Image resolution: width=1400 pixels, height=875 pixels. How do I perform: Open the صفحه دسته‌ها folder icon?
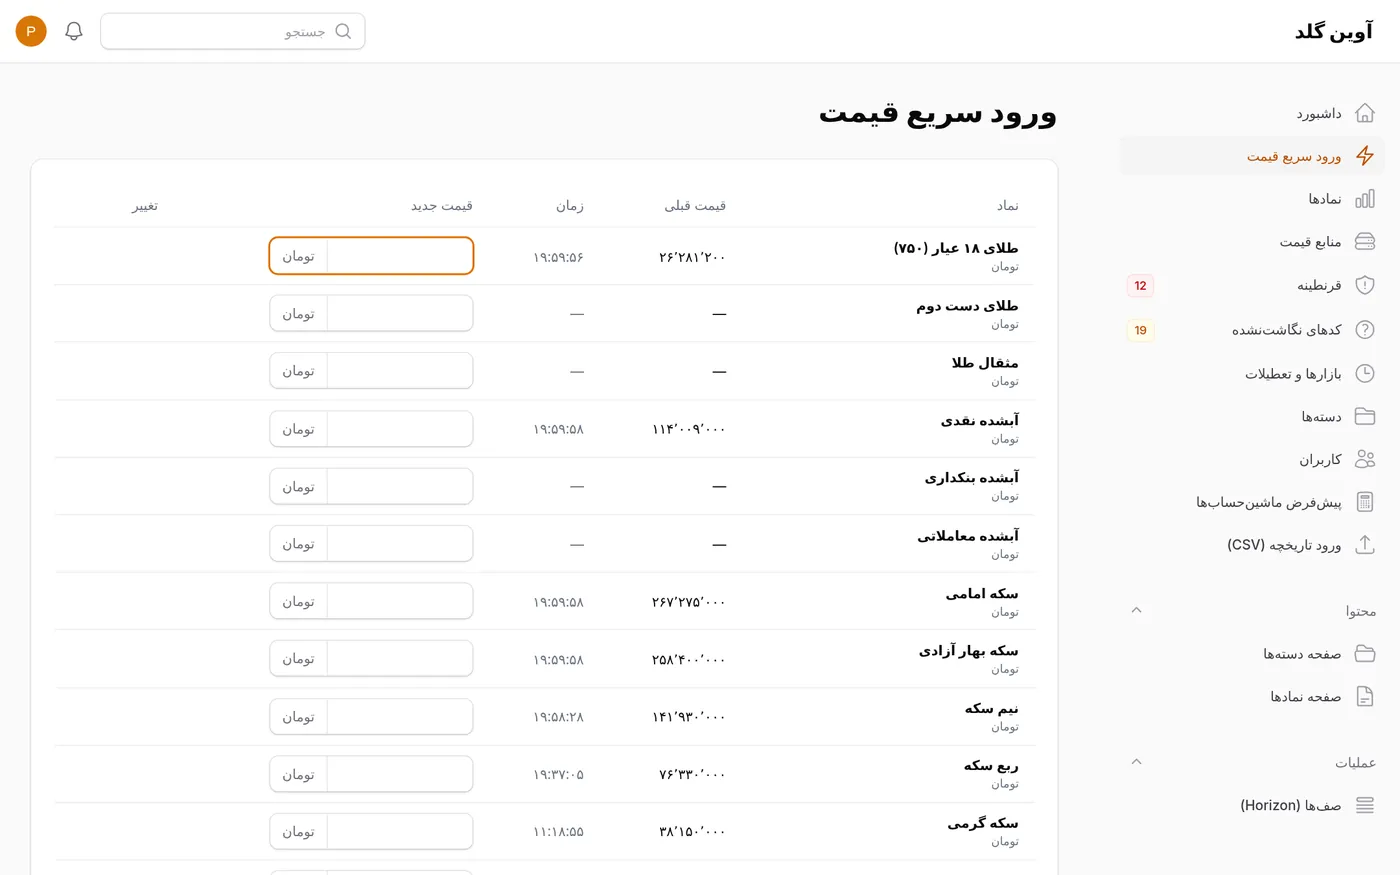(1364, 654)
